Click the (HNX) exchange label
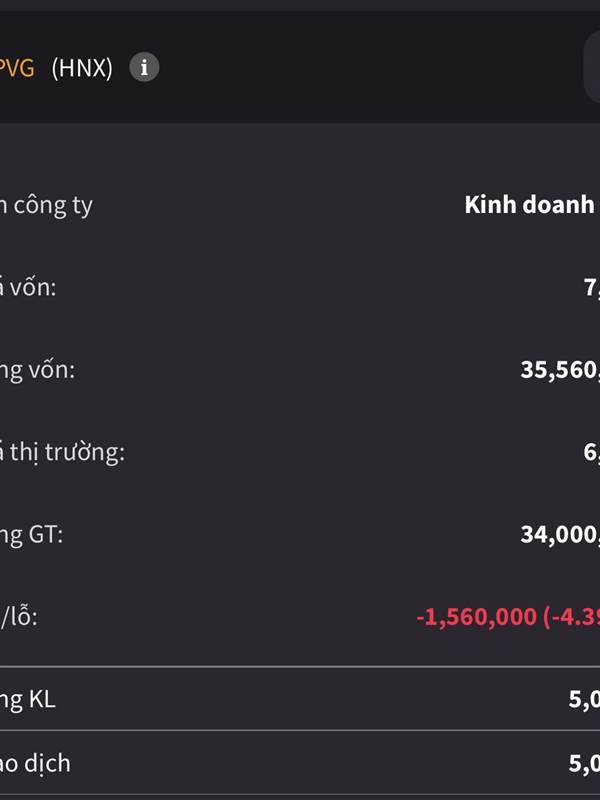The height and width of the screenshot is (800, 600). click(82, 68)
